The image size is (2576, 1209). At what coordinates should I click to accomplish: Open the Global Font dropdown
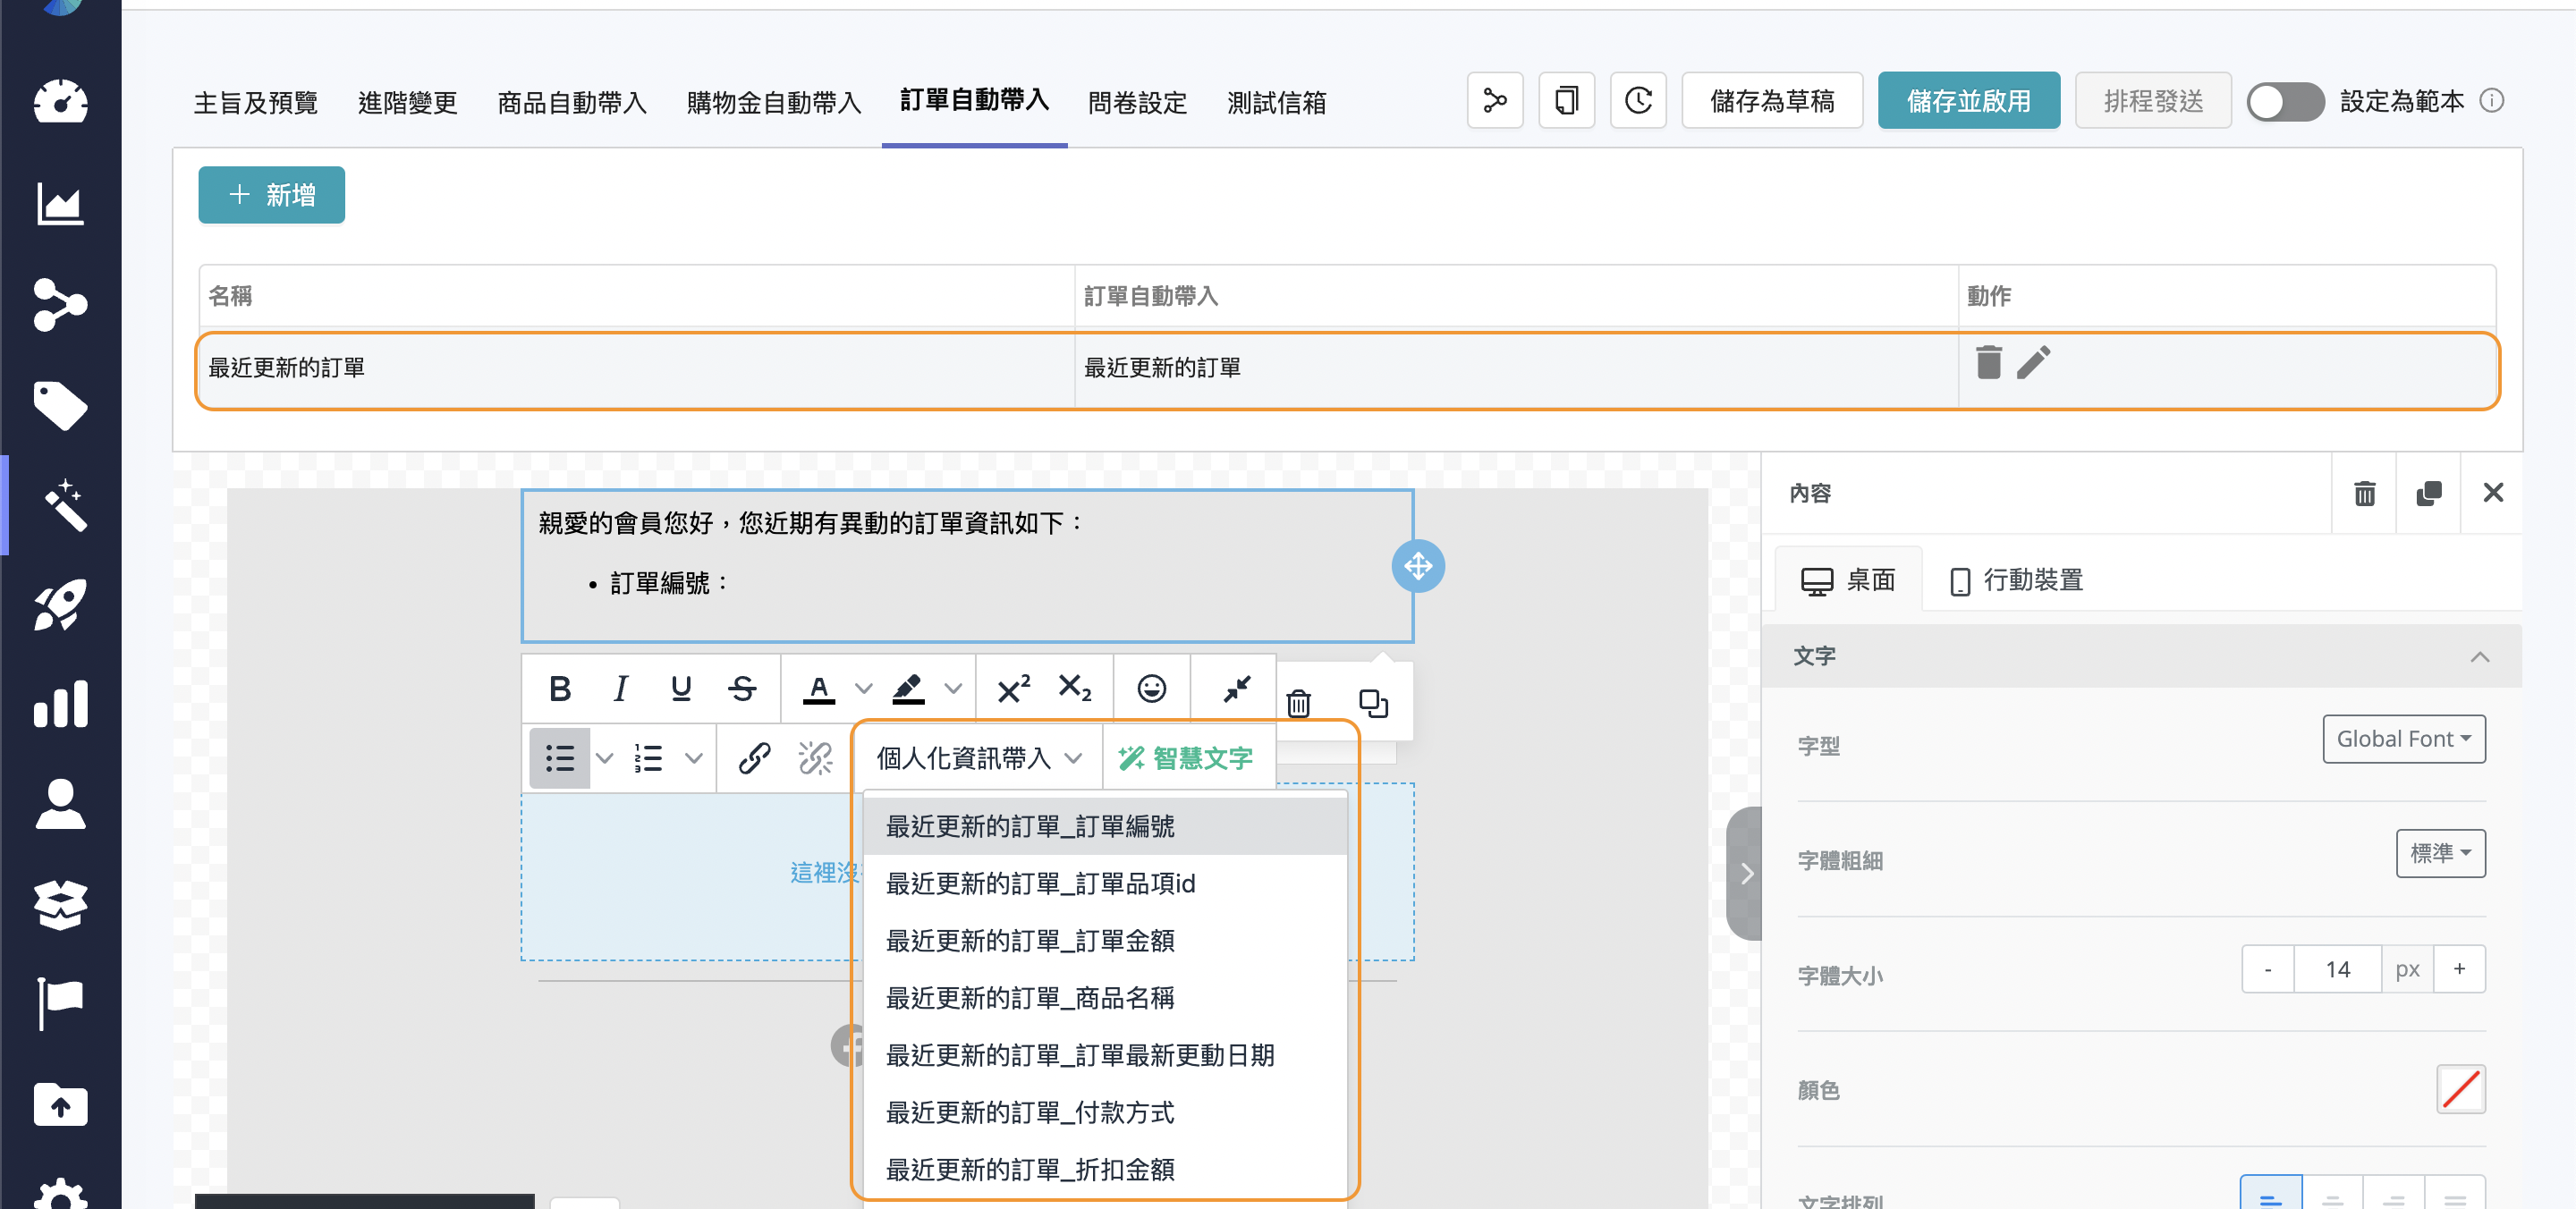(2403, 739)
